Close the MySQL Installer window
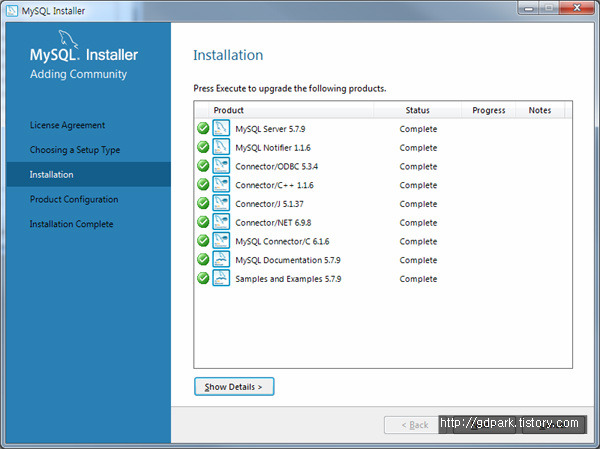This screenshot has width=600, height=449. coord(577,8)
